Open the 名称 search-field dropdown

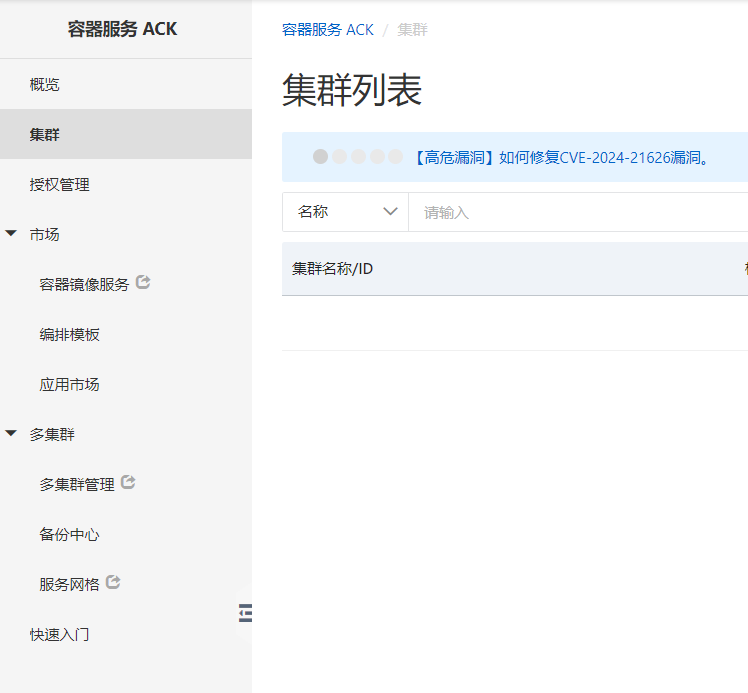click(x=345, y=212)
